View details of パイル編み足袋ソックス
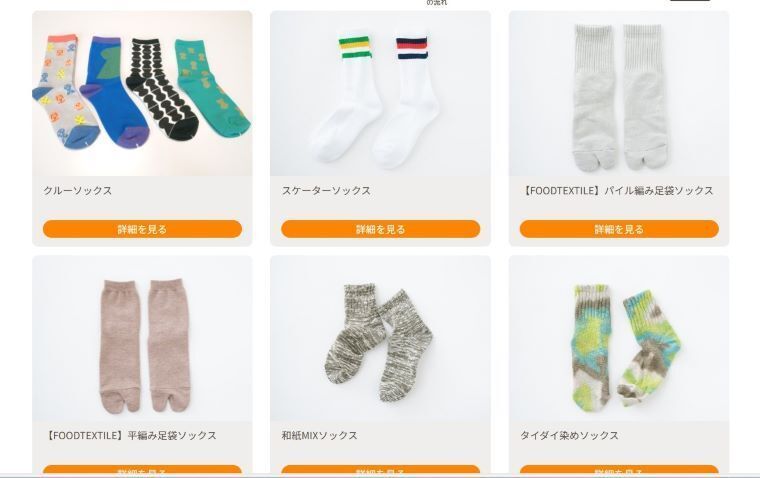 click(619, 229)
